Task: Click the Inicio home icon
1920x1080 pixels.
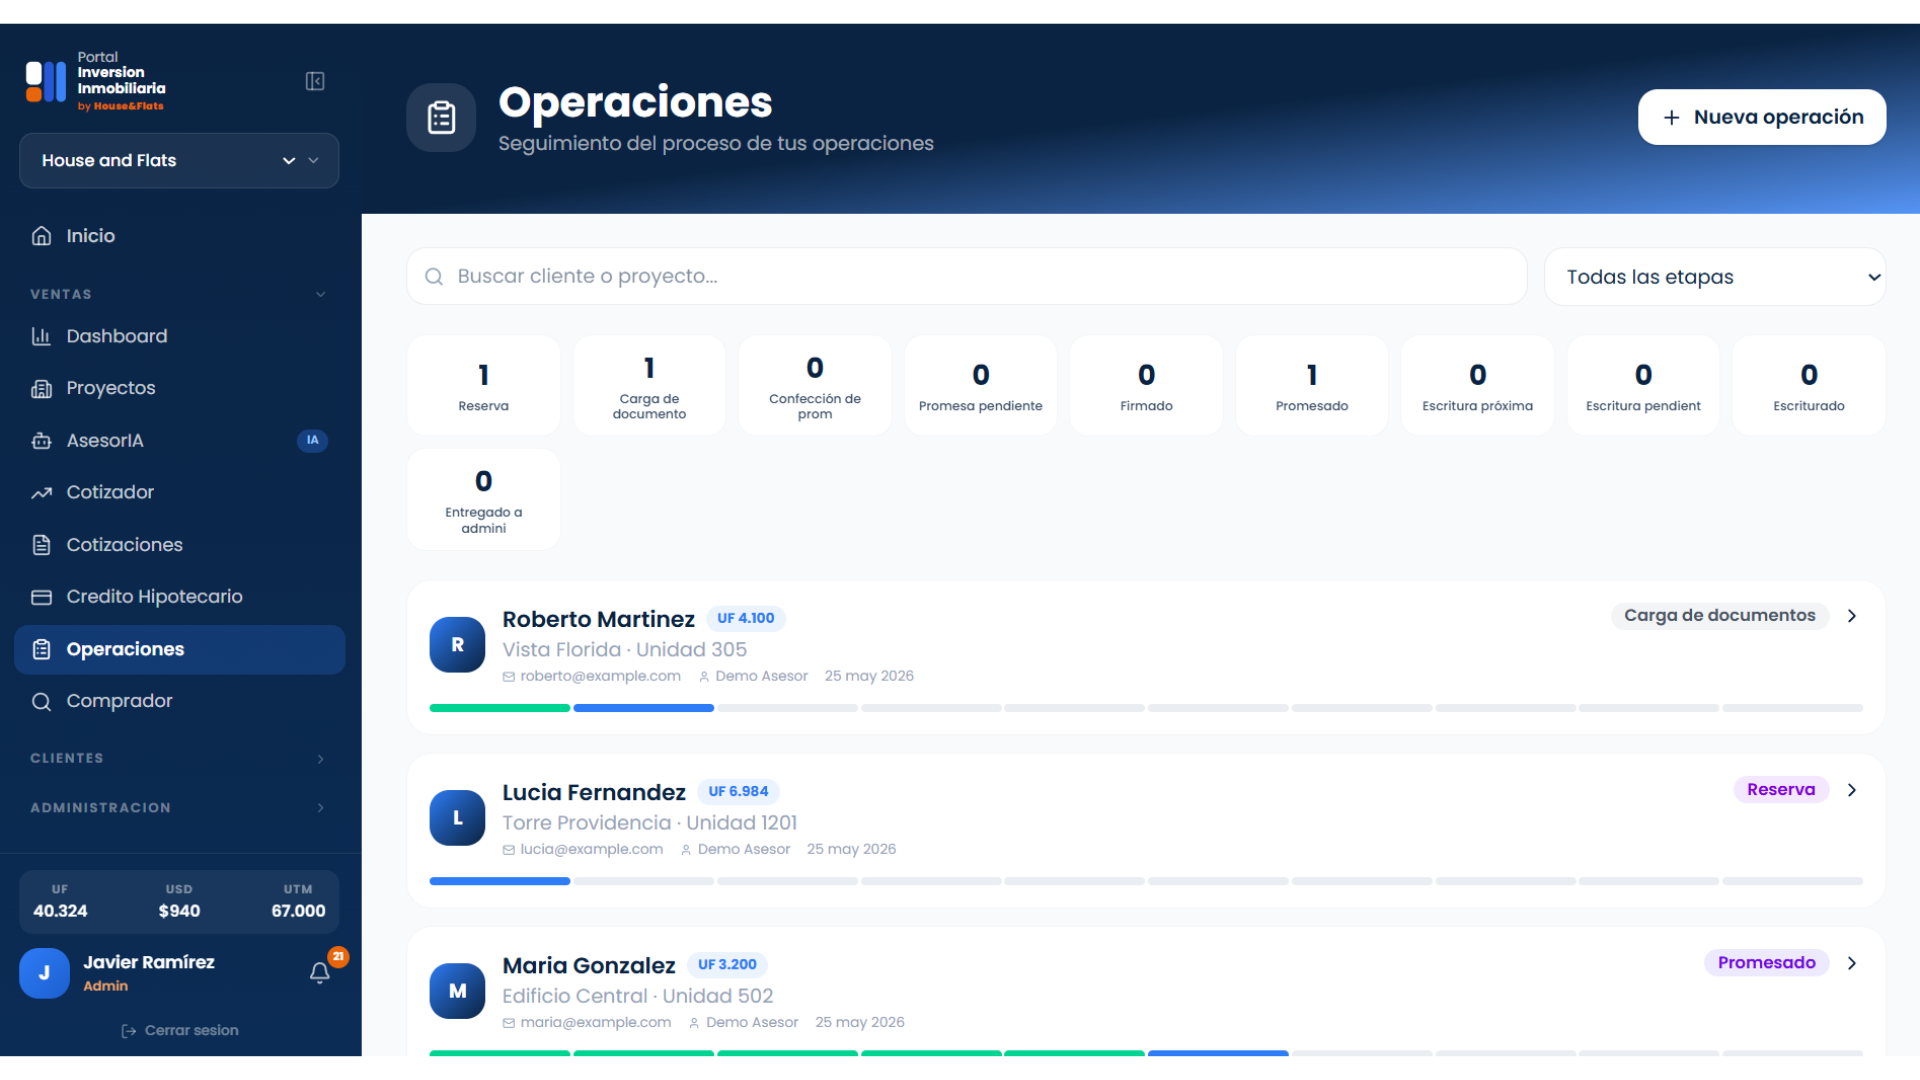Action: (x=41, y=236)
